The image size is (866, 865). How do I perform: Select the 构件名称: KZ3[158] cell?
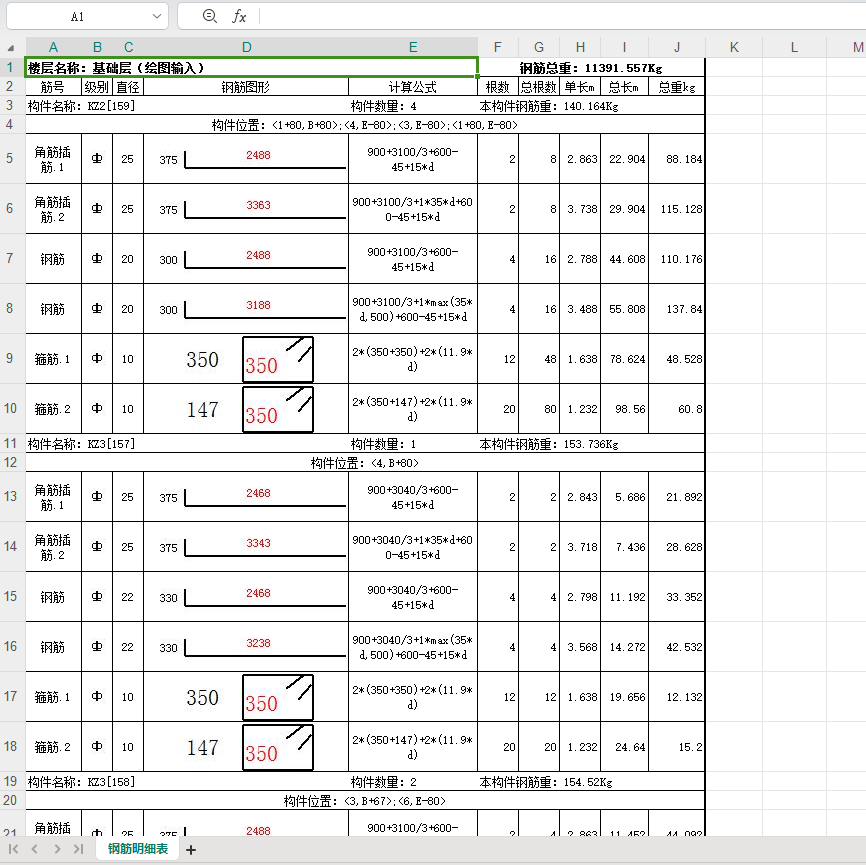coord(187,782)
